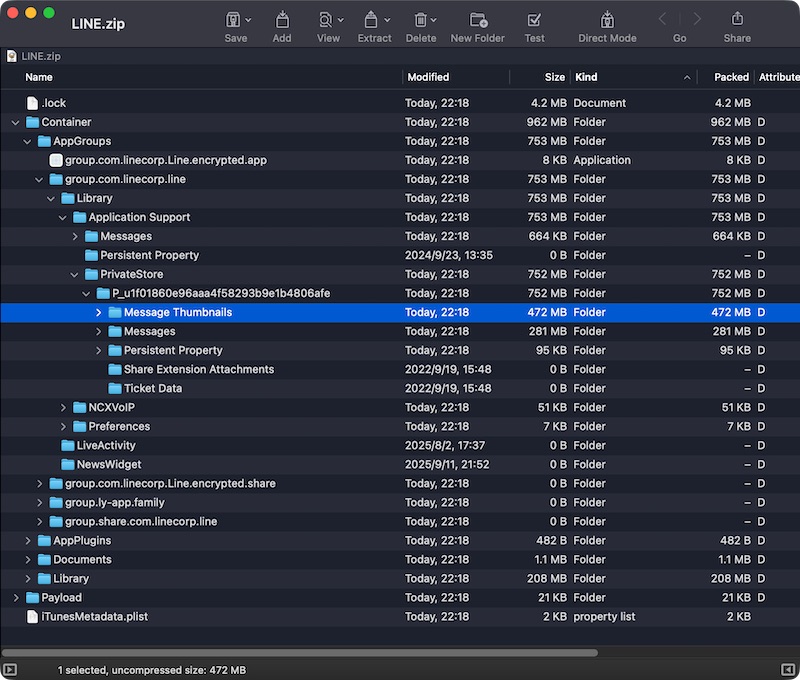This screenshot has height=680, width=800.
Task: Click the Share toolbar icon
Action: [x=737, y=19]
